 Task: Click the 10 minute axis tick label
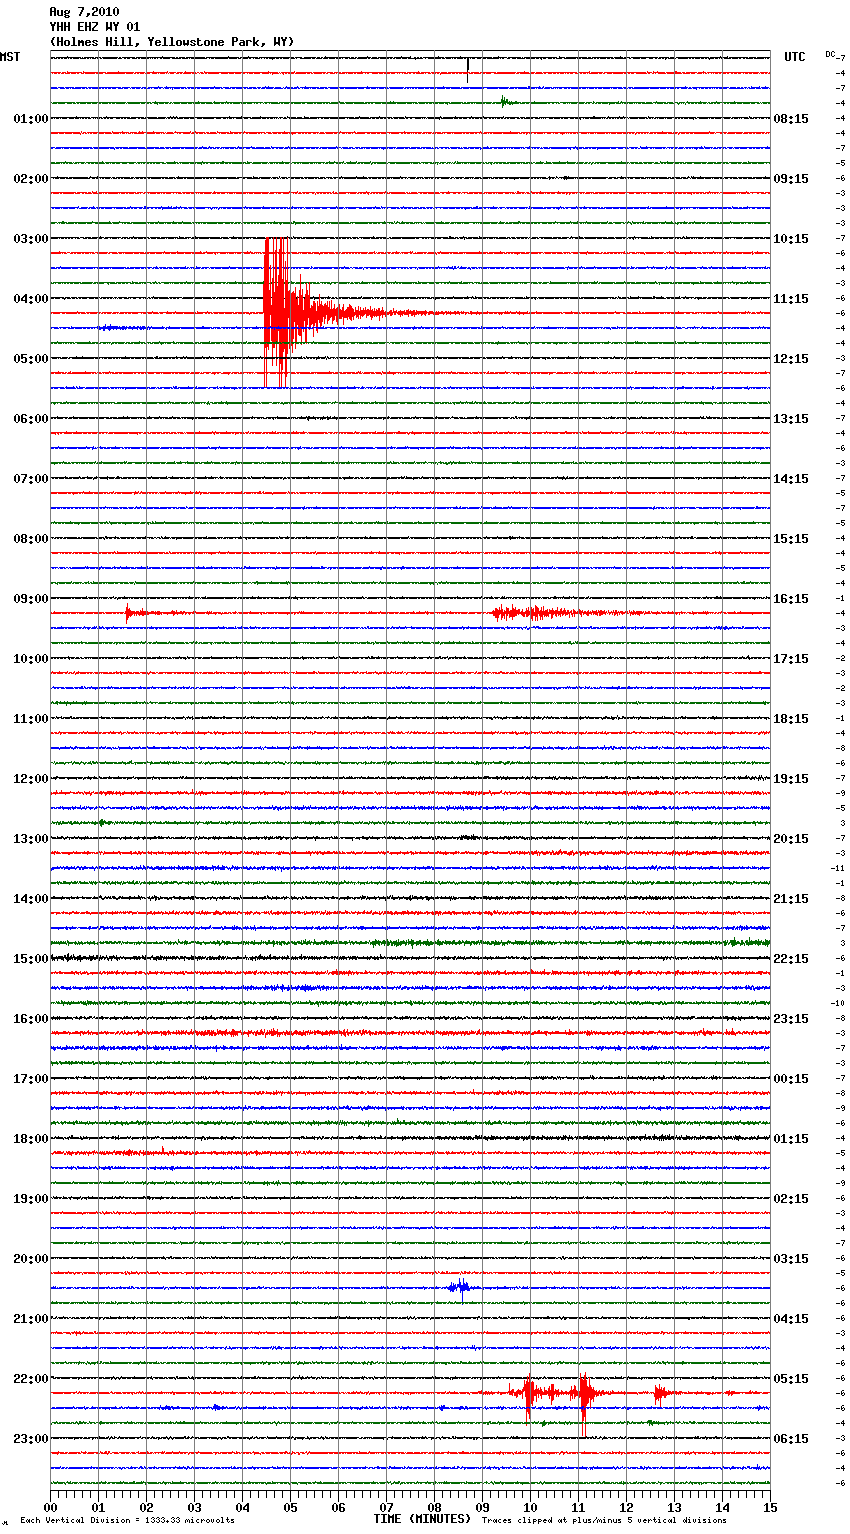click(531, 1507)
